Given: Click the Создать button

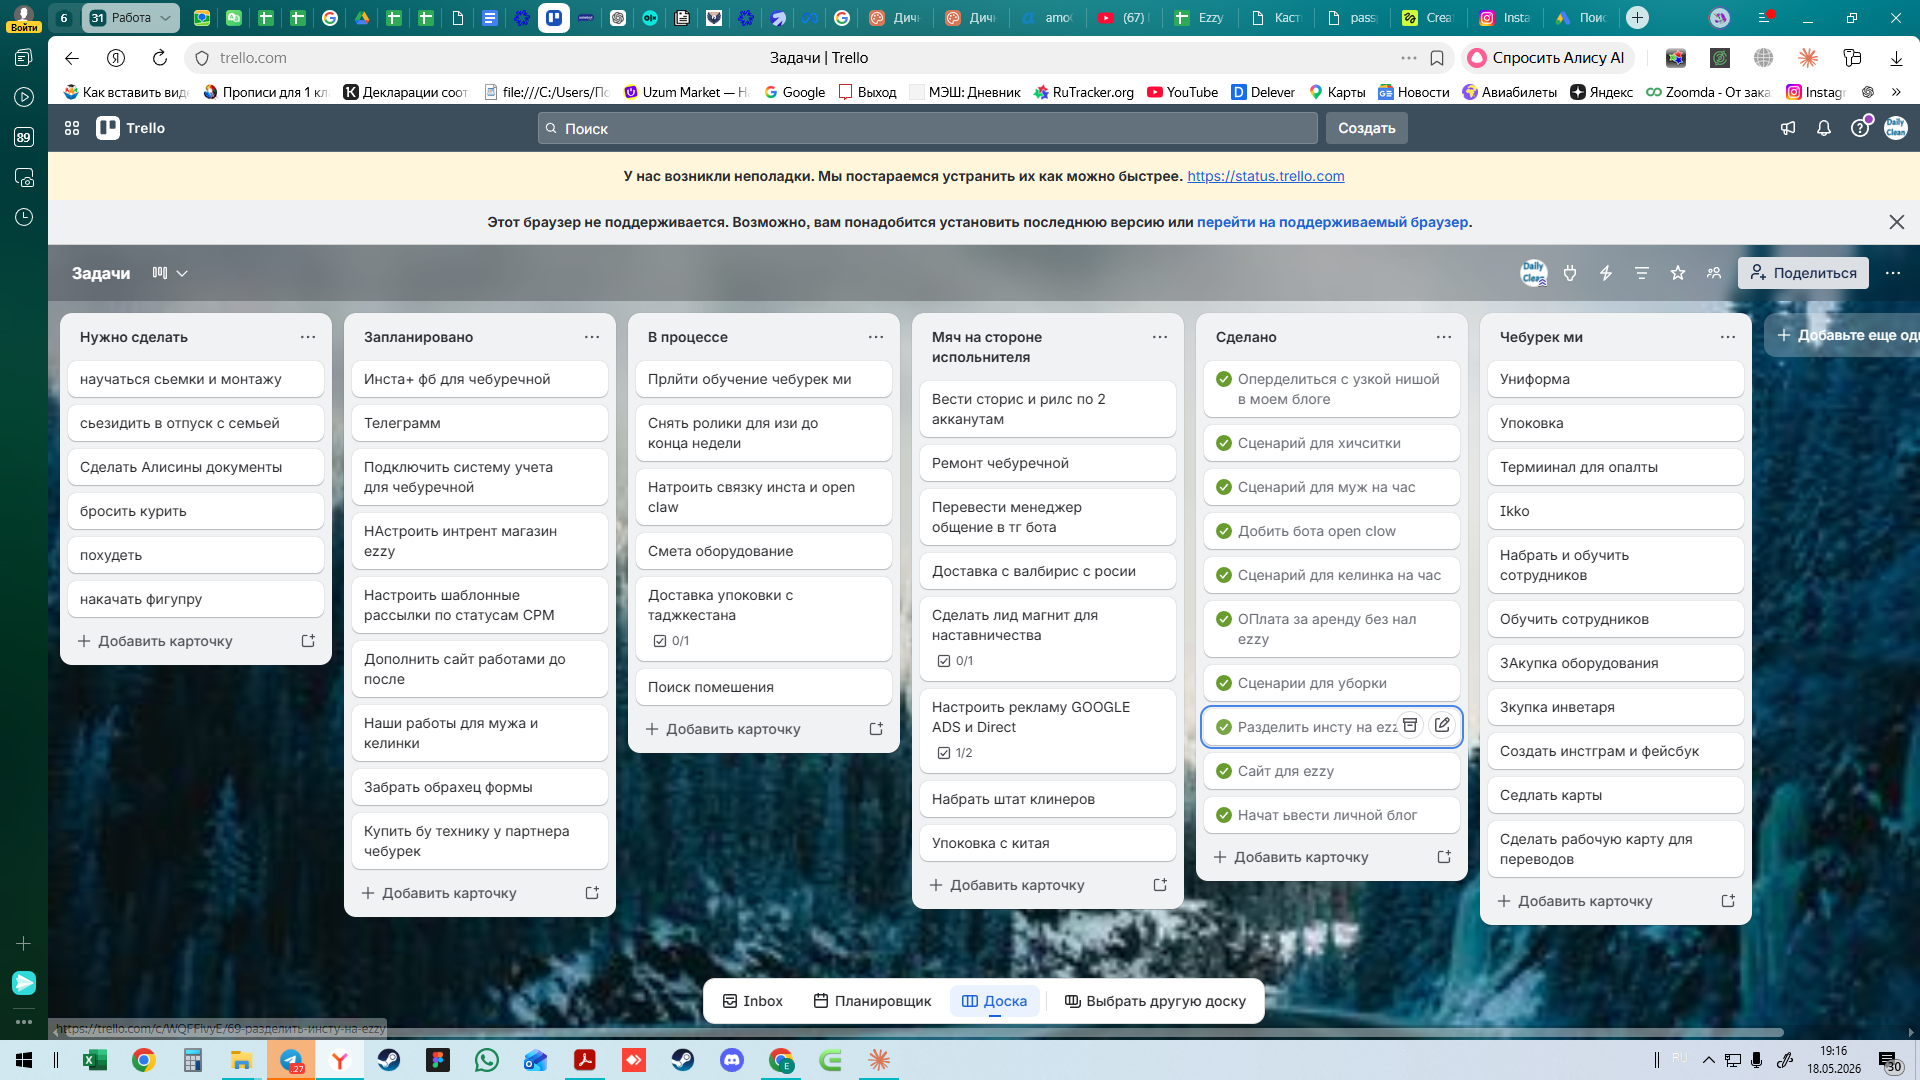Looking at the screenshot, I should pos(1367,128).
